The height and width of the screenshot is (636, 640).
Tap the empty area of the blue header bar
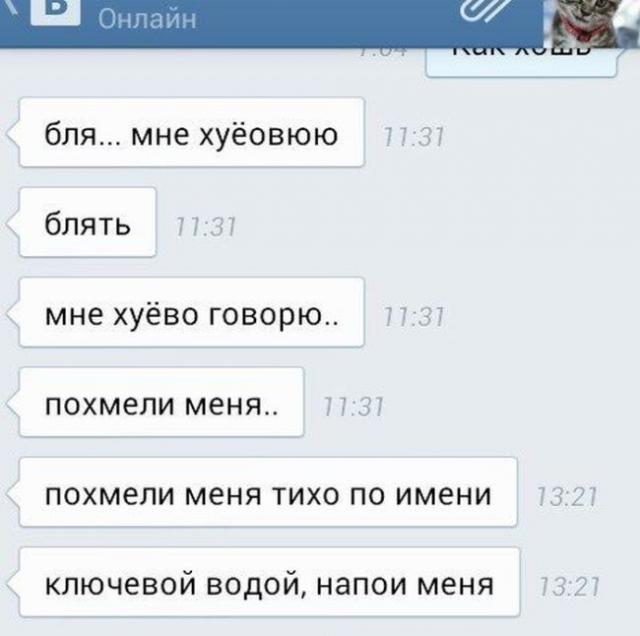tap(327, 22)
